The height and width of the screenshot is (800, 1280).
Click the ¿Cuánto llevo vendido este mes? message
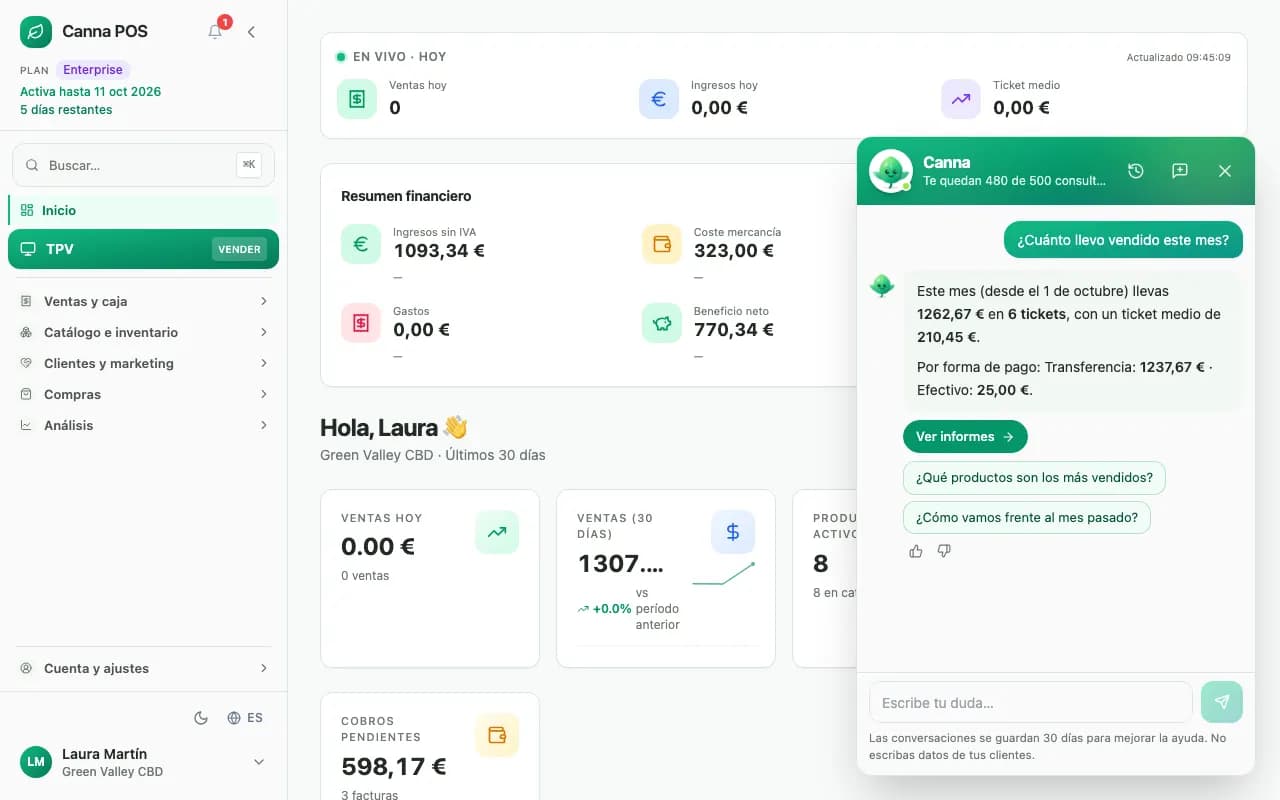pyautogui.click(x=1123, y=240)
